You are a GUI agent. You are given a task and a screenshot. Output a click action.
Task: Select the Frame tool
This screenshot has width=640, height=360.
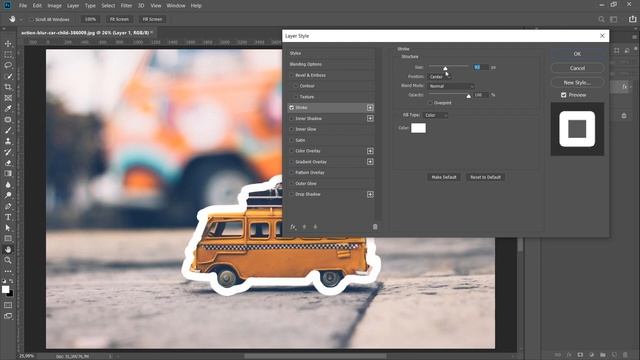(x=8, y=98)
